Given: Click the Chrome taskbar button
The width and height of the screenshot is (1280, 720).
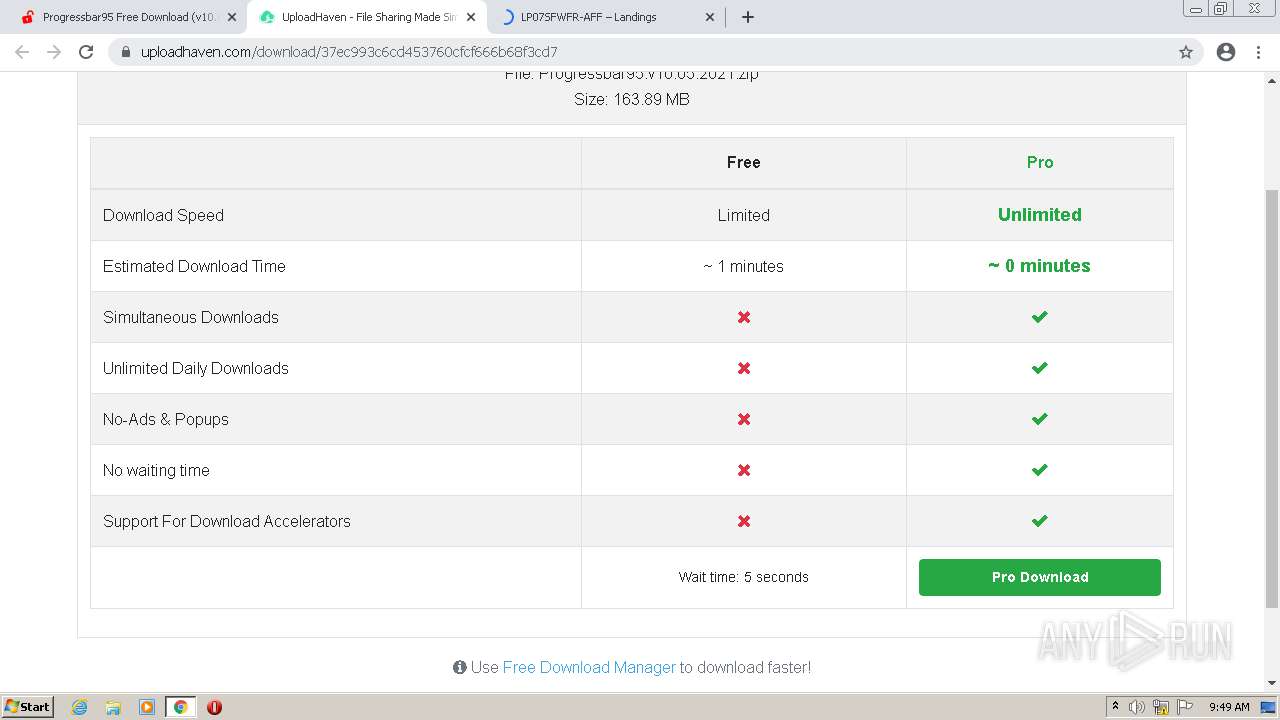Looking at the screenshot, I should pos(180,707).
